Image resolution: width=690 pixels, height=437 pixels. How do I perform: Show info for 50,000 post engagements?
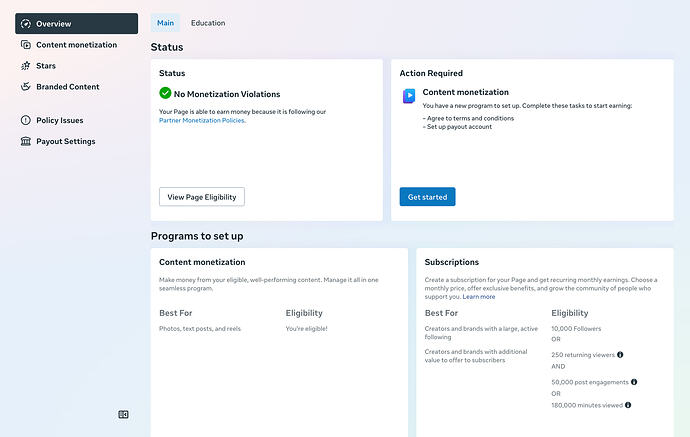tap(634, 382)
